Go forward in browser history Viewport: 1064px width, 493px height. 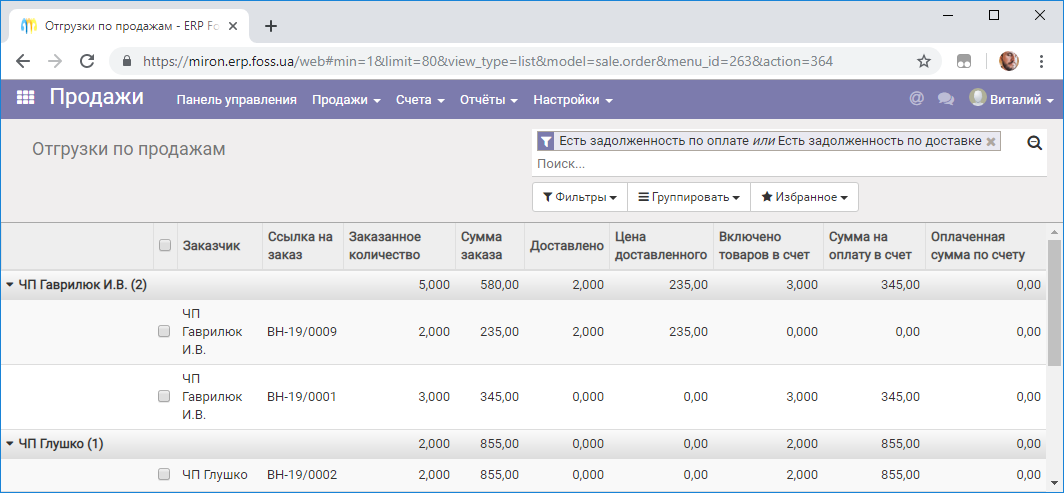pos(55,61)
